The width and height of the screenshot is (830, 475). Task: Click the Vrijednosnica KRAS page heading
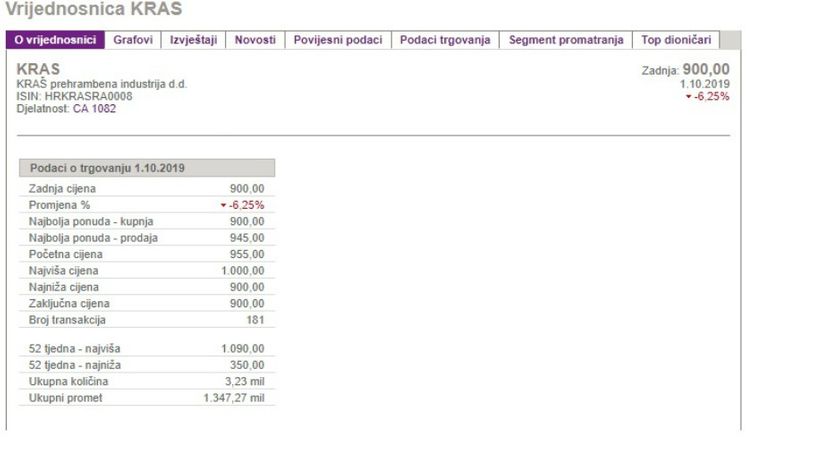(x=94, y=8)
